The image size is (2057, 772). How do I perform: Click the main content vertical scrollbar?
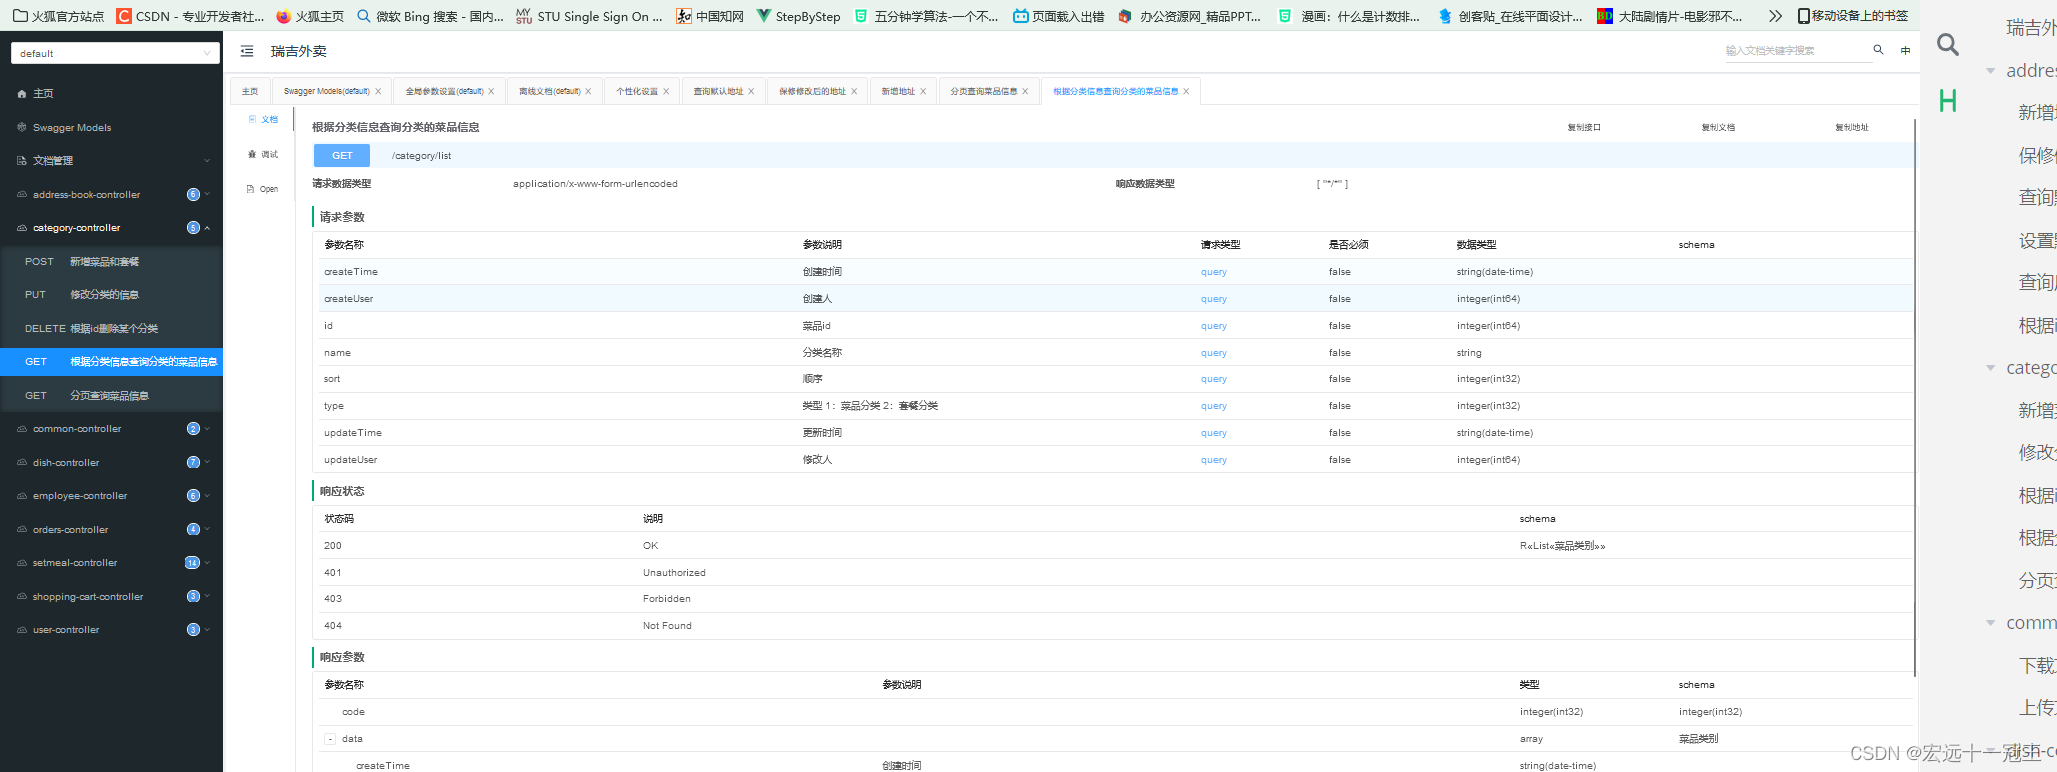click(x=1915, y=397)
